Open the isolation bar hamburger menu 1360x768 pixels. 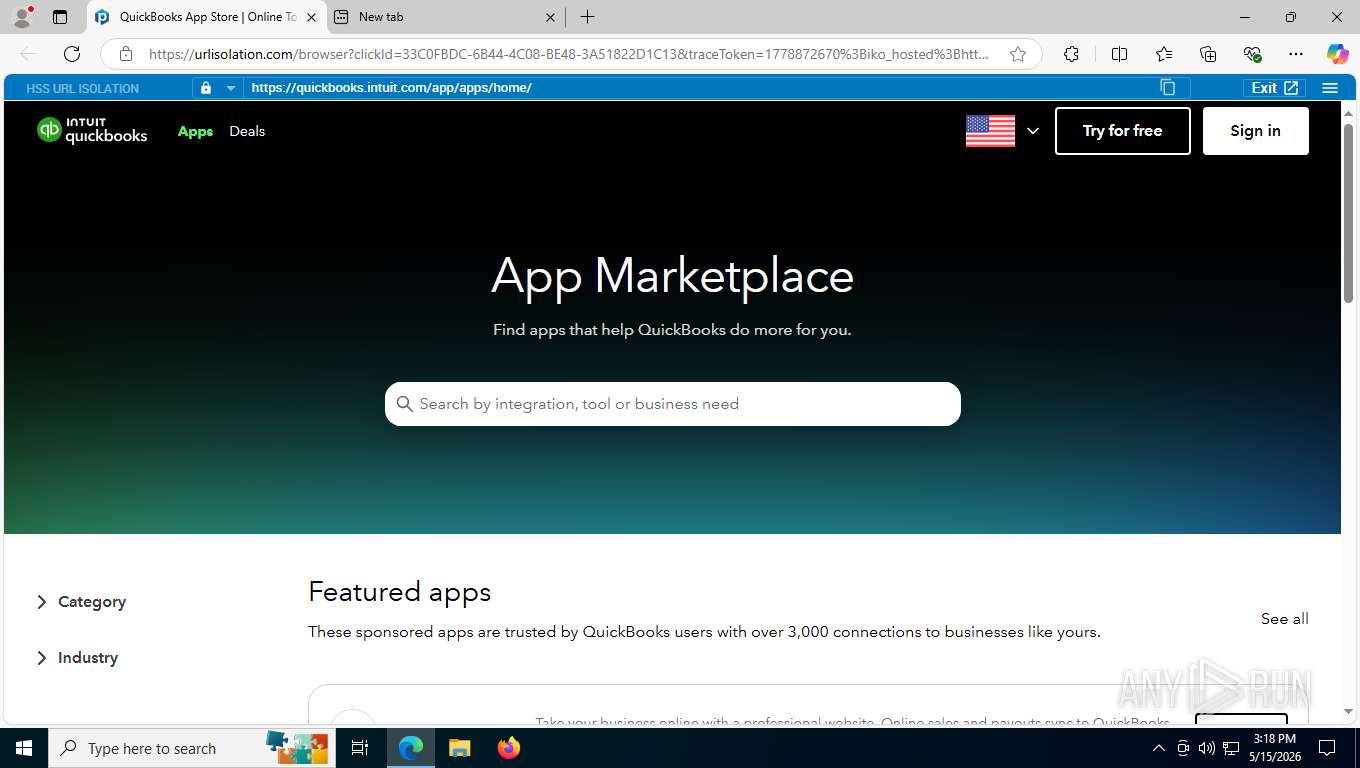(1330, 88)
